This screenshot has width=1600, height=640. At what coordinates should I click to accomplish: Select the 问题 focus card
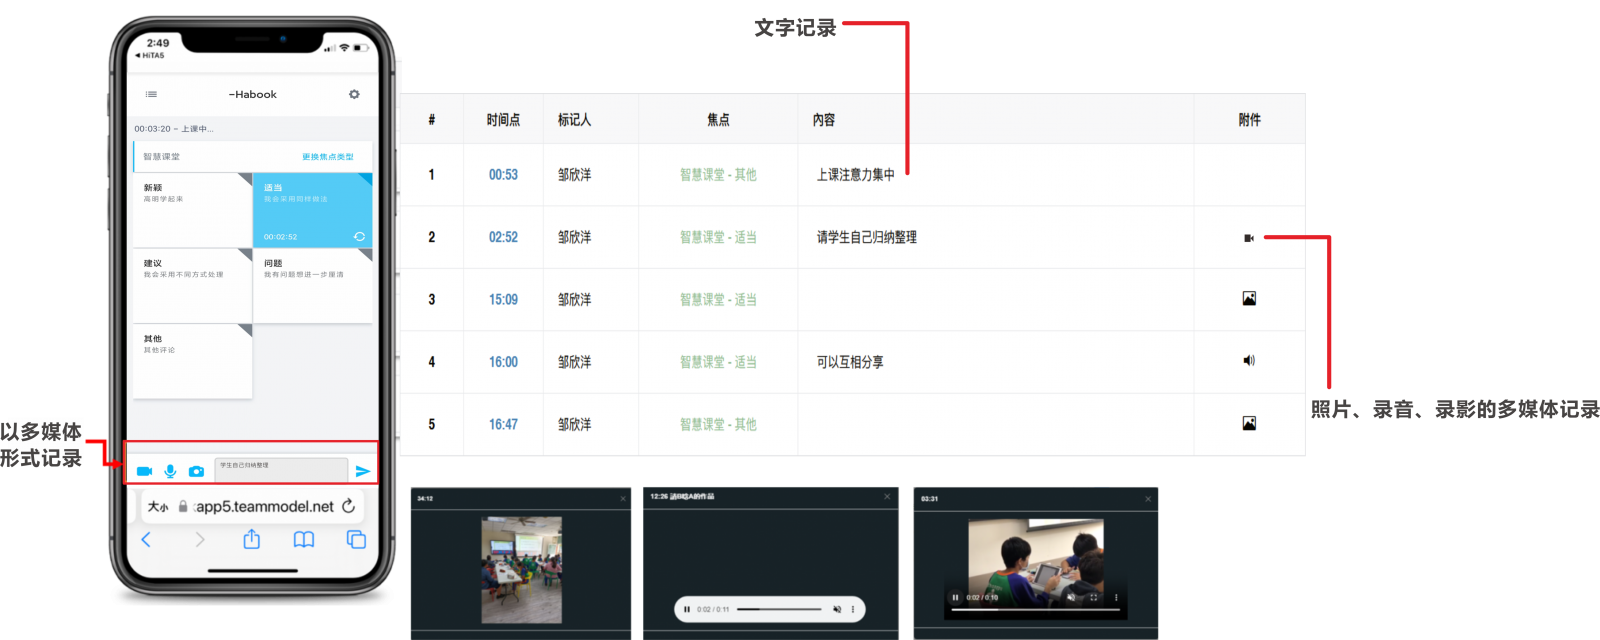[312, 286]
